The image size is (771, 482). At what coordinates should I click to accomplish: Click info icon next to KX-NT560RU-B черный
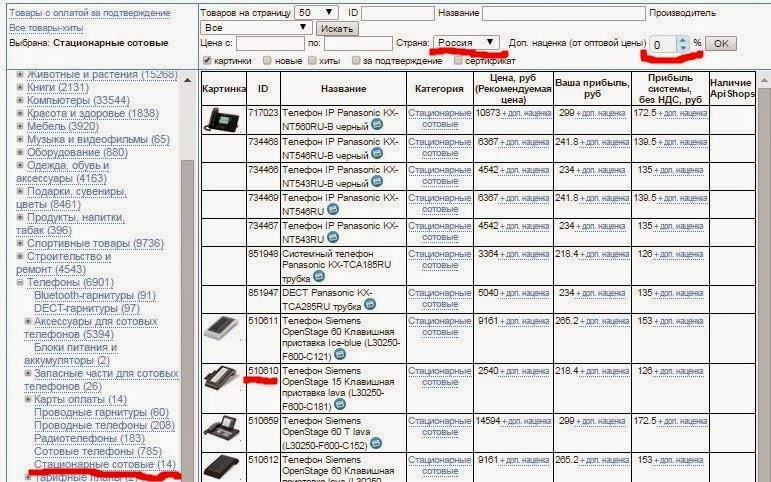coord(377,124)
